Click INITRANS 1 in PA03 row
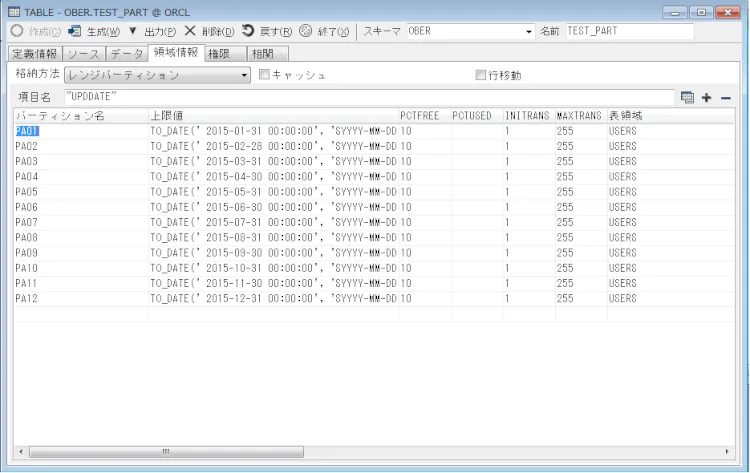 [507, 162]
